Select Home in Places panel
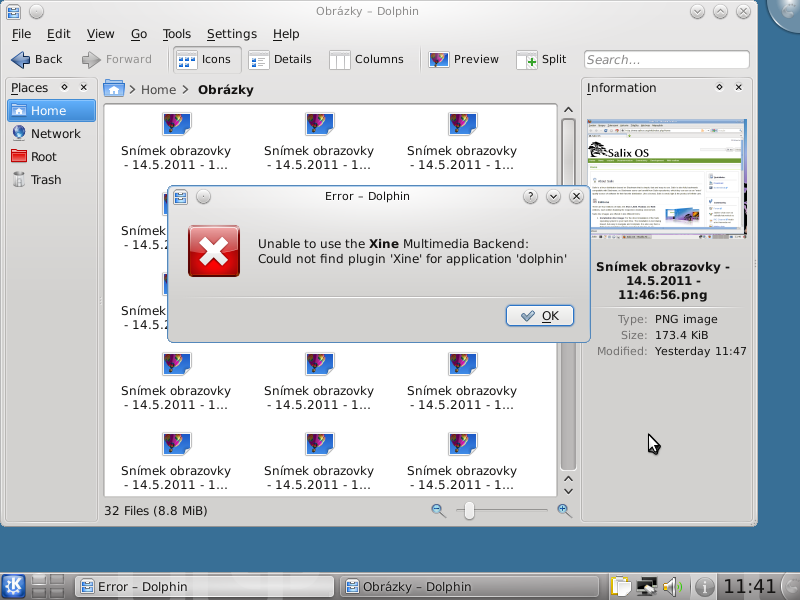The width and height of the screenshot is (800, 600). tap(51, 111)
